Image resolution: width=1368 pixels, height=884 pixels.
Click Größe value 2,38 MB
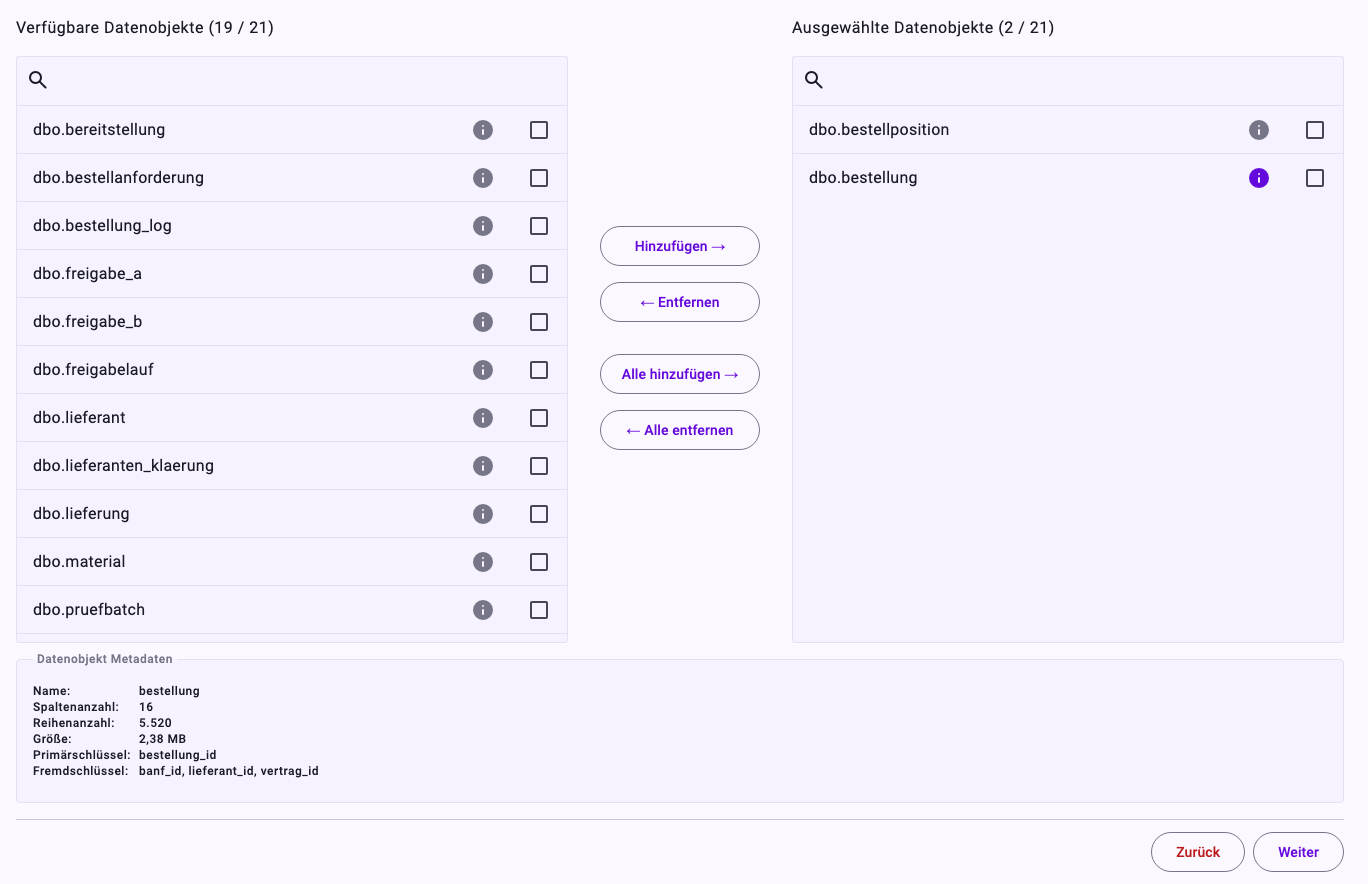coord(162,739)
